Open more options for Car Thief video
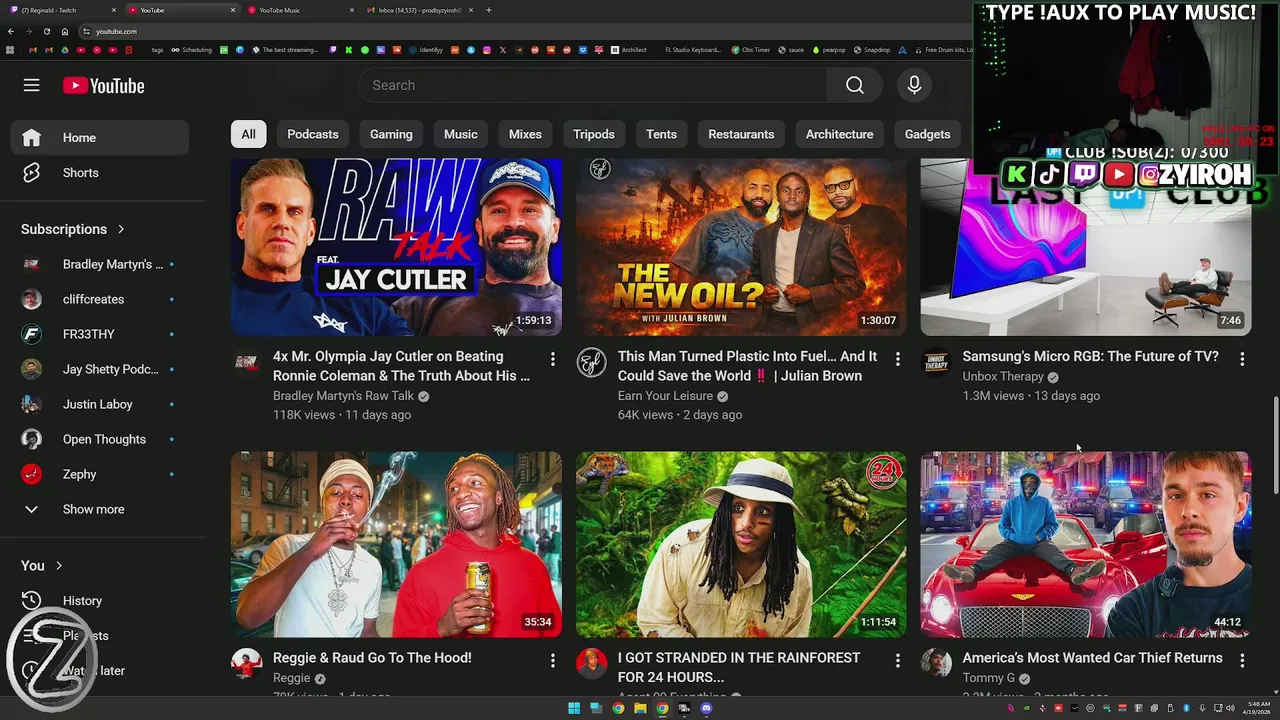1280x720 pixels. point(1242,660)
